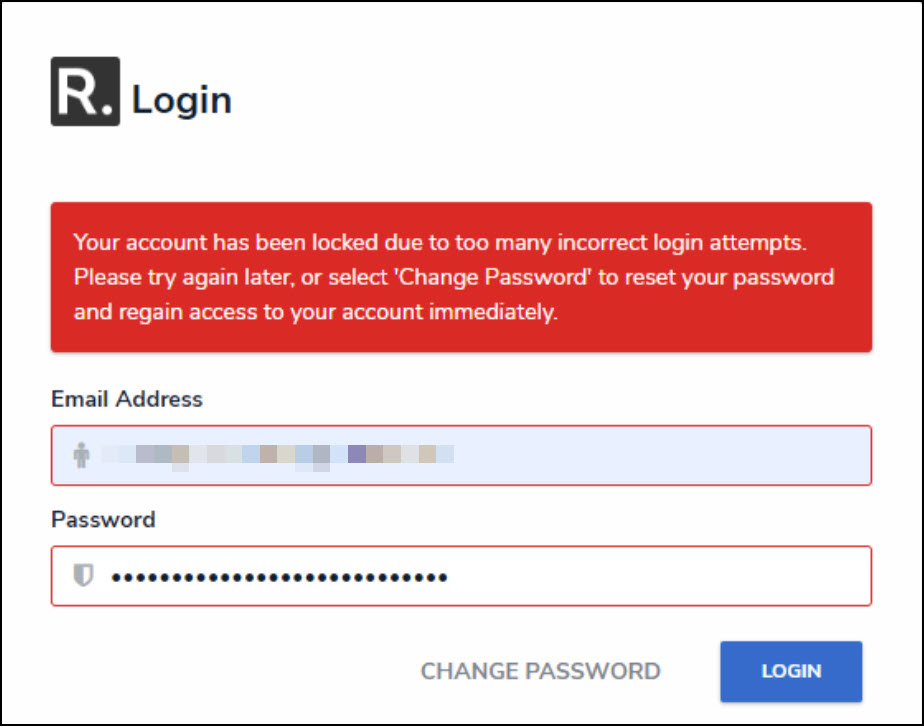Click the R. logo icon
924x726 pixels.
point(85,91)
